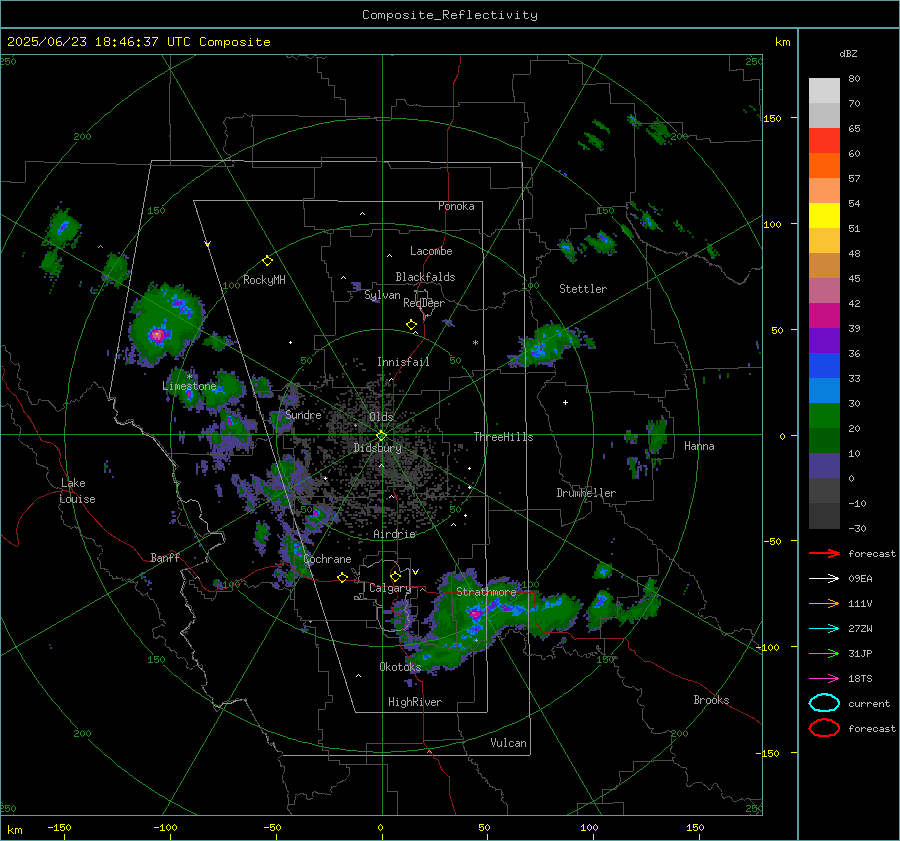The image size is (900, 841).
Task: Click the Sundre town label
Action: click(303, 415)
